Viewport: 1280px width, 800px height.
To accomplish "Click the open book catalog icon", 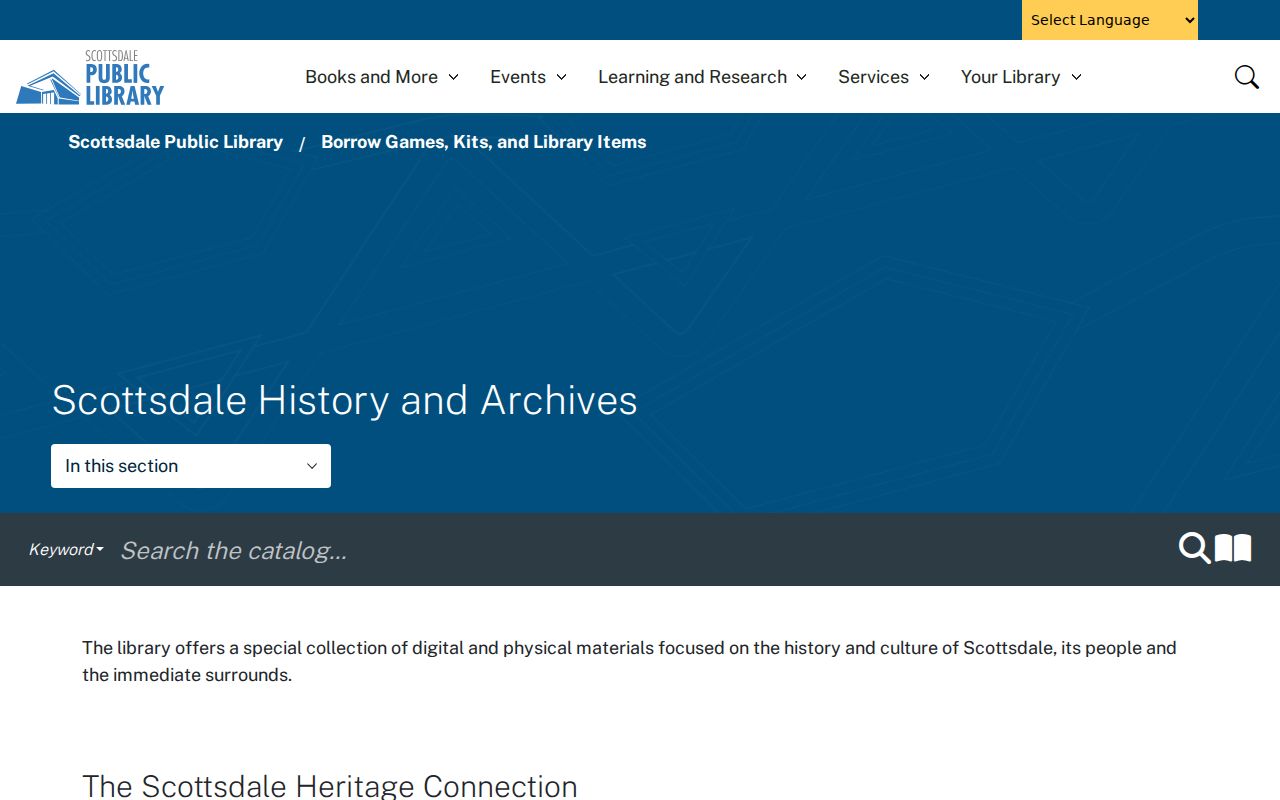I will click(1233, 548).
